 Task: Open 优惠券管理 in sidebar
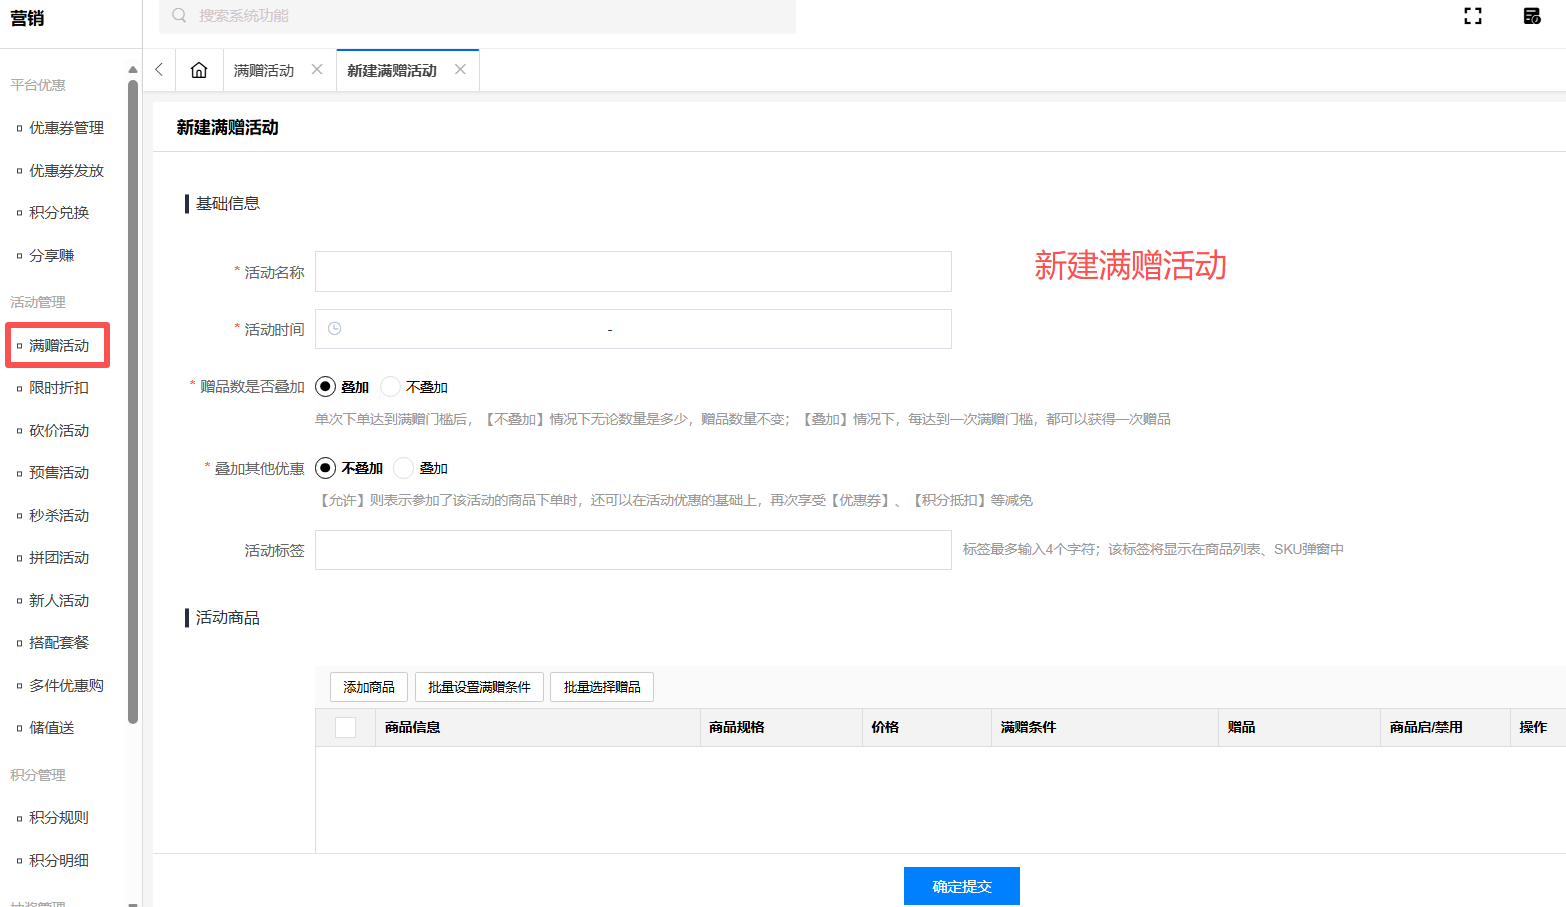pyautogui.click(x=66, y=127)
